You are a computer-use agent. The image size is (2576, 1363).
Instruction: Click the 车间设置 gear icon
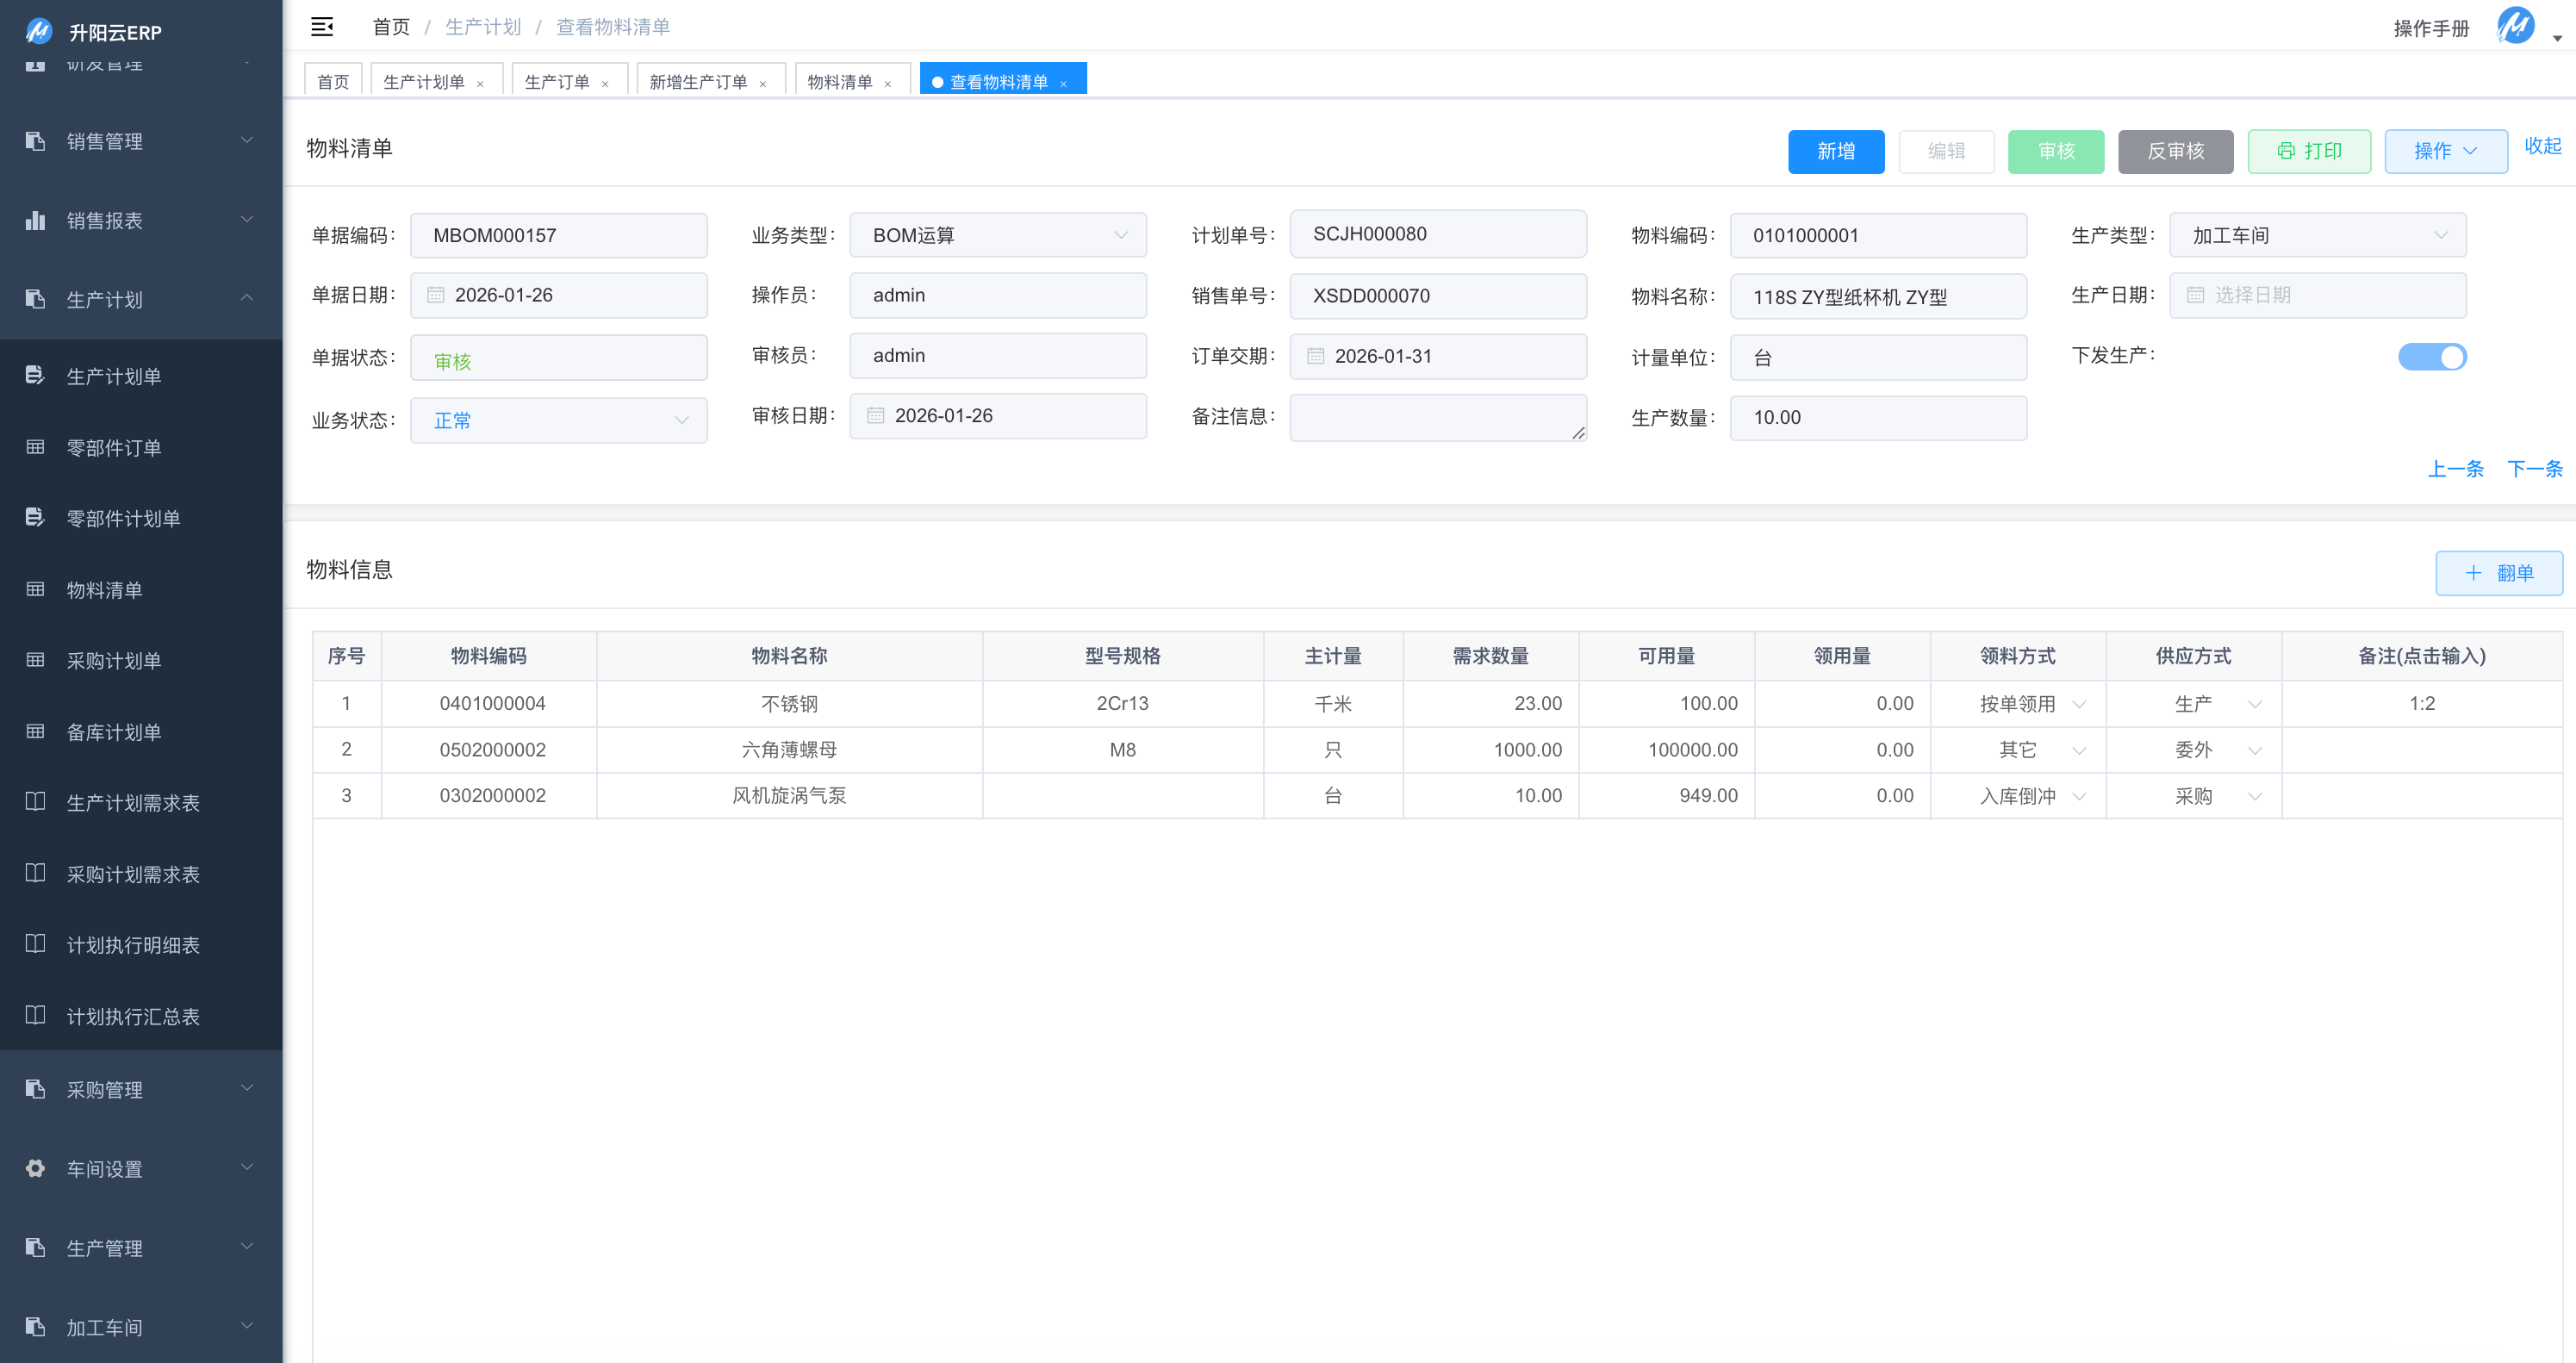point(35,1168)
